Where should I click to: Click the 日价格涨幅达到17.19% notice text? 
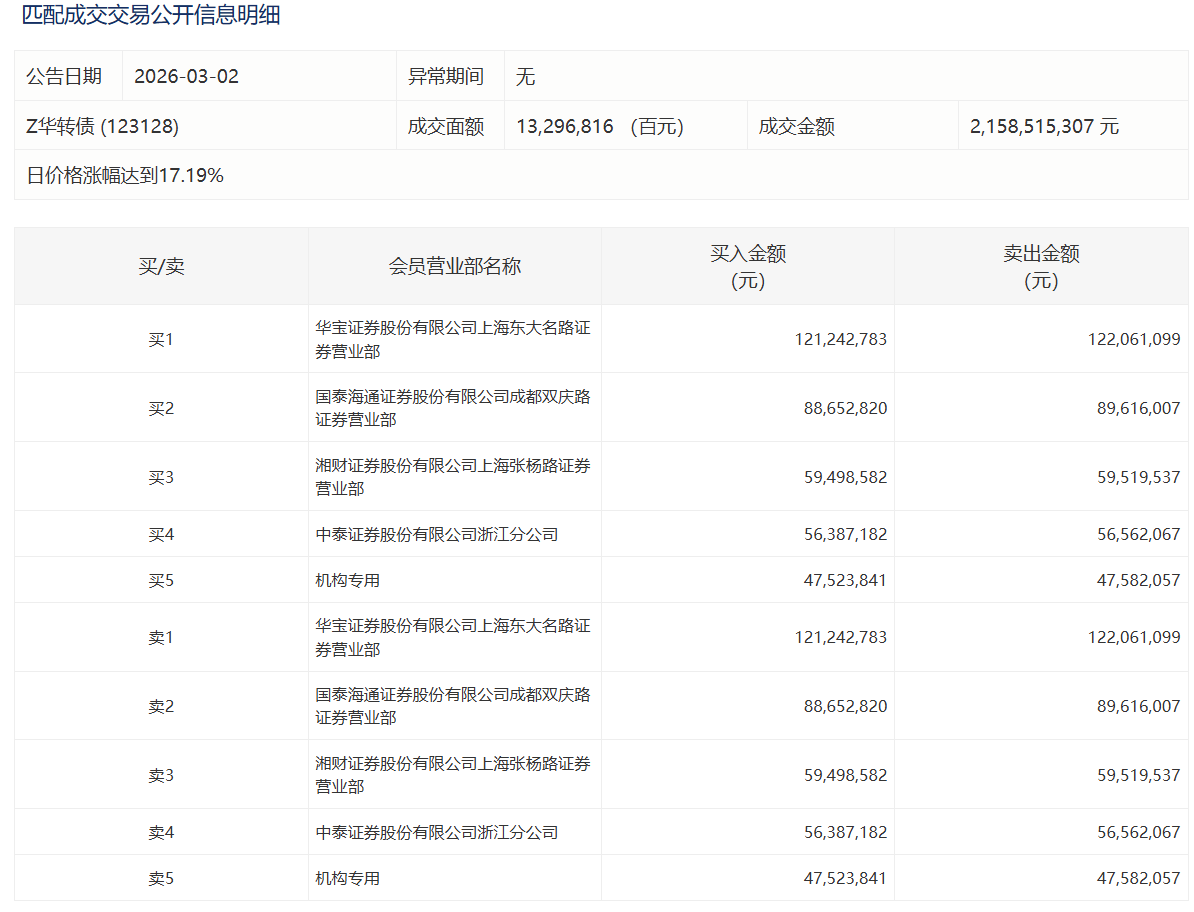pyautogui.click(x=125, y=176)
